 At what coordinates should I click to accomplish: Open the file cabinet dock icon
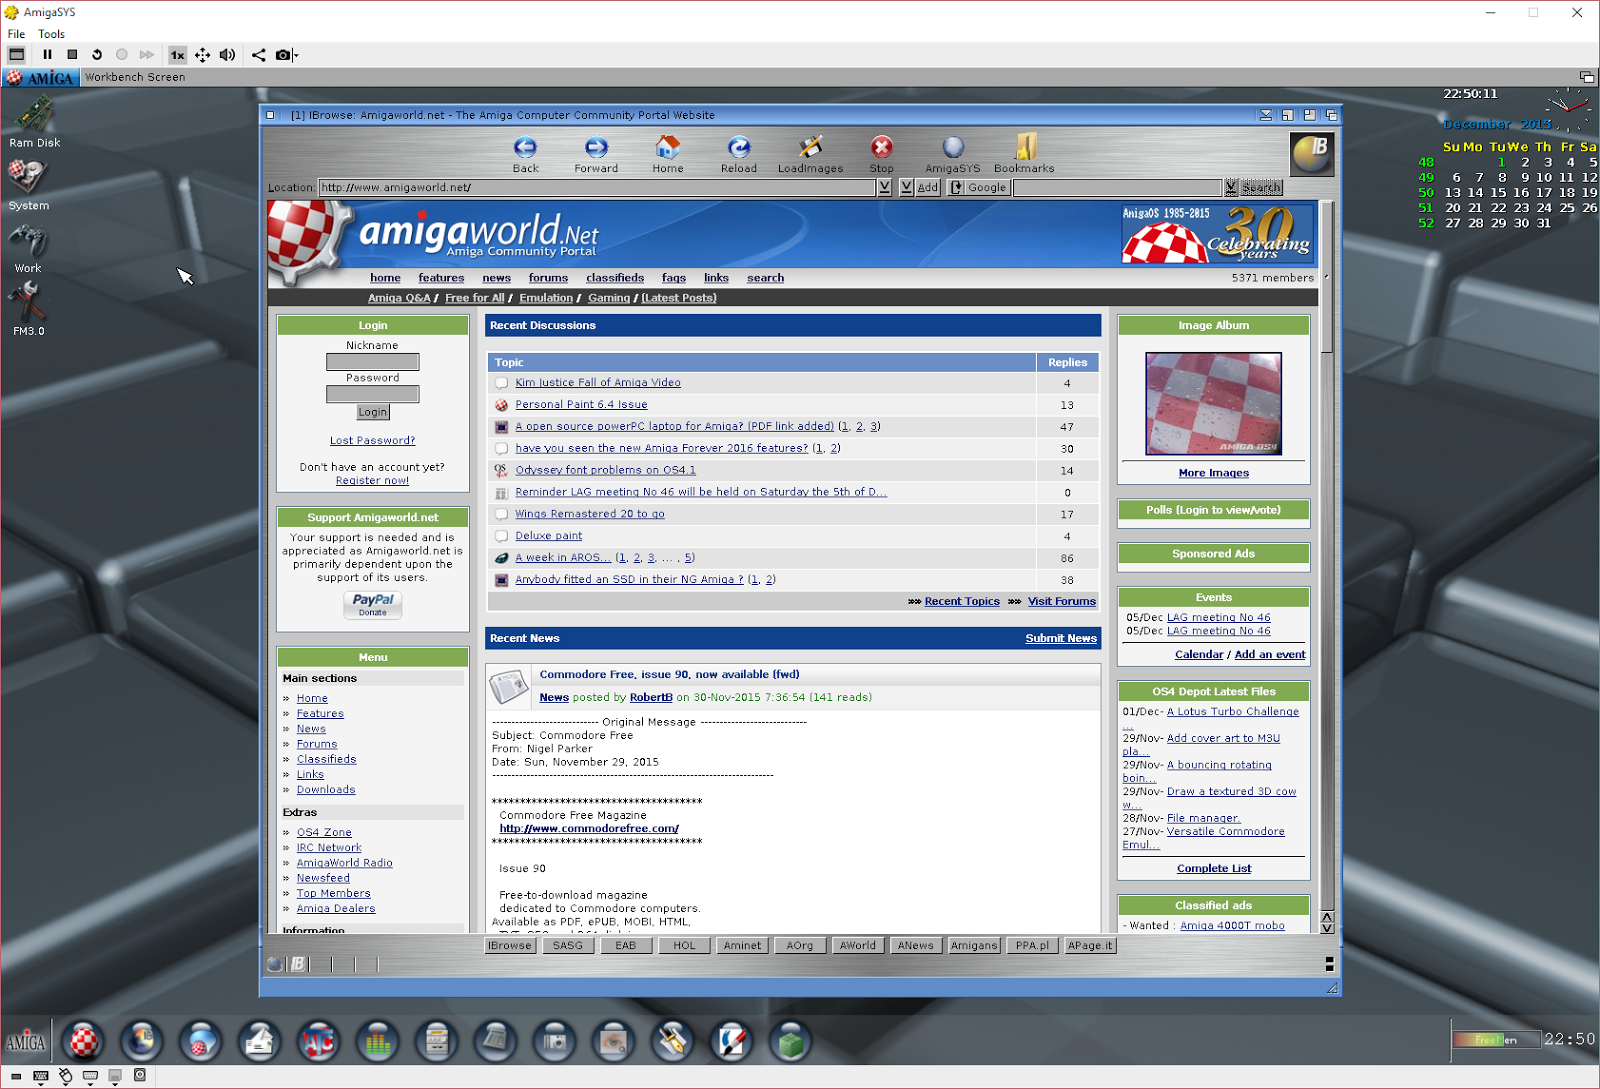(x=436, y=1041)
